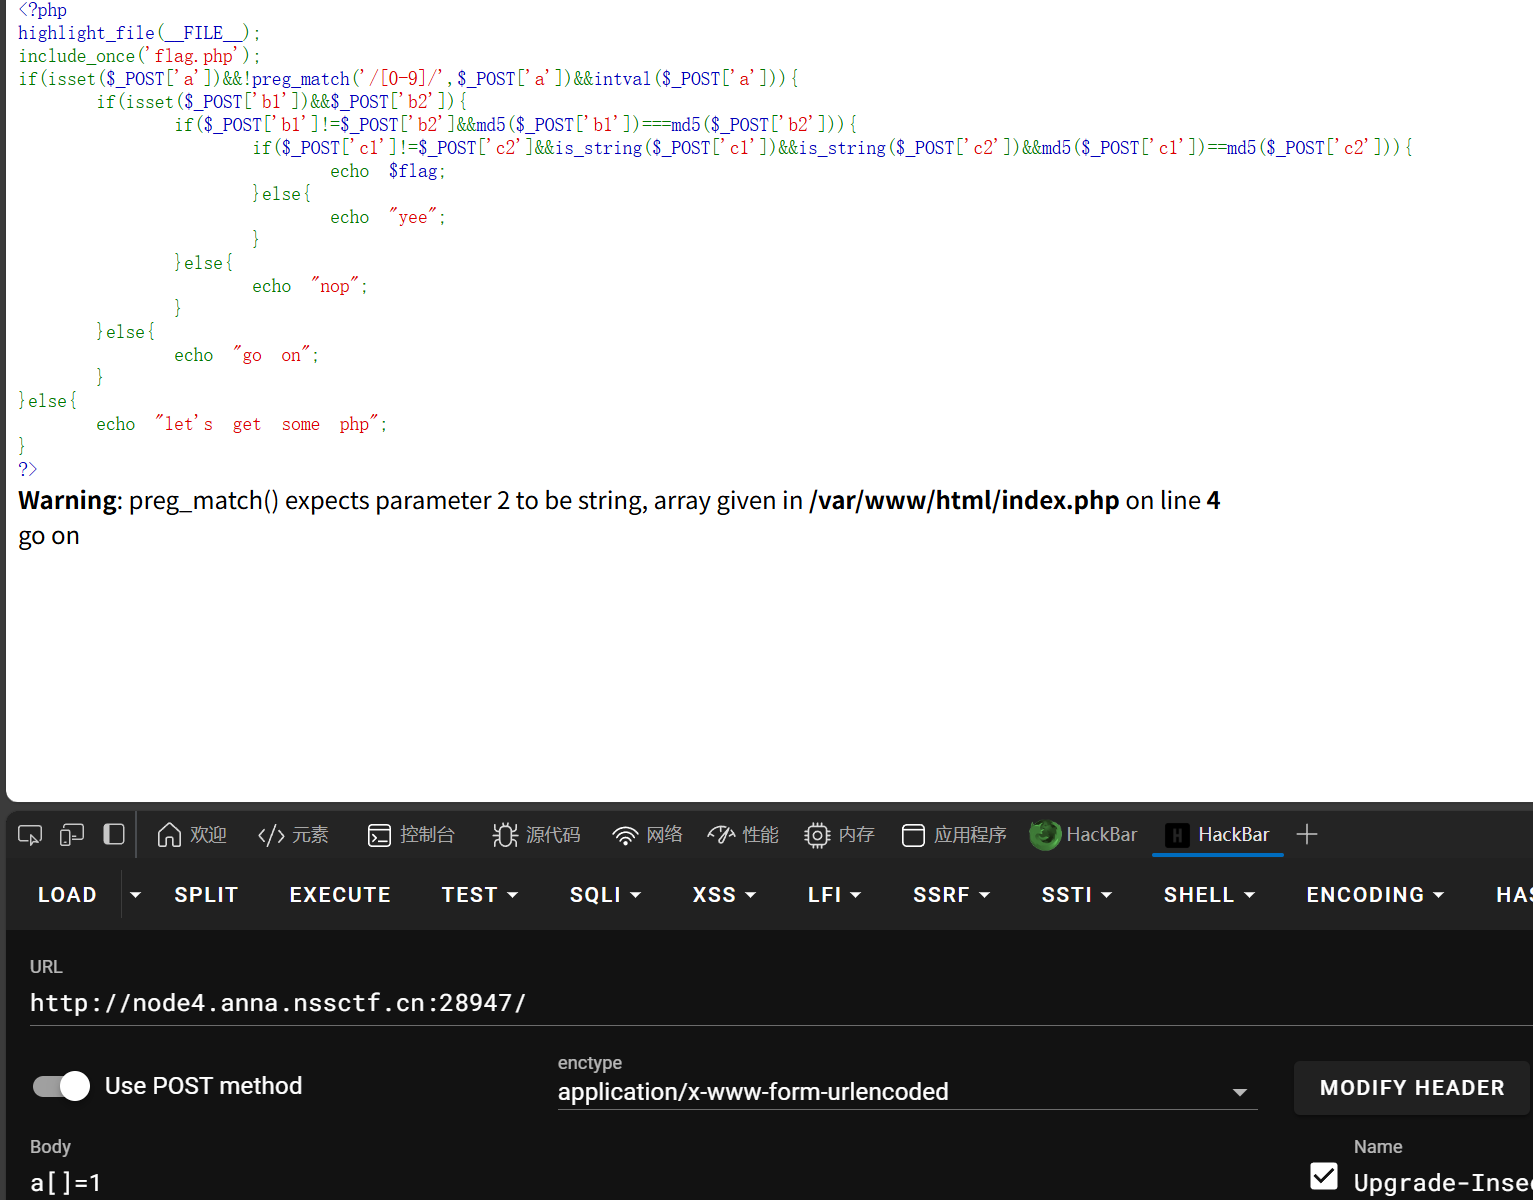Open the SQLI dropdown menu

point(605,895)
